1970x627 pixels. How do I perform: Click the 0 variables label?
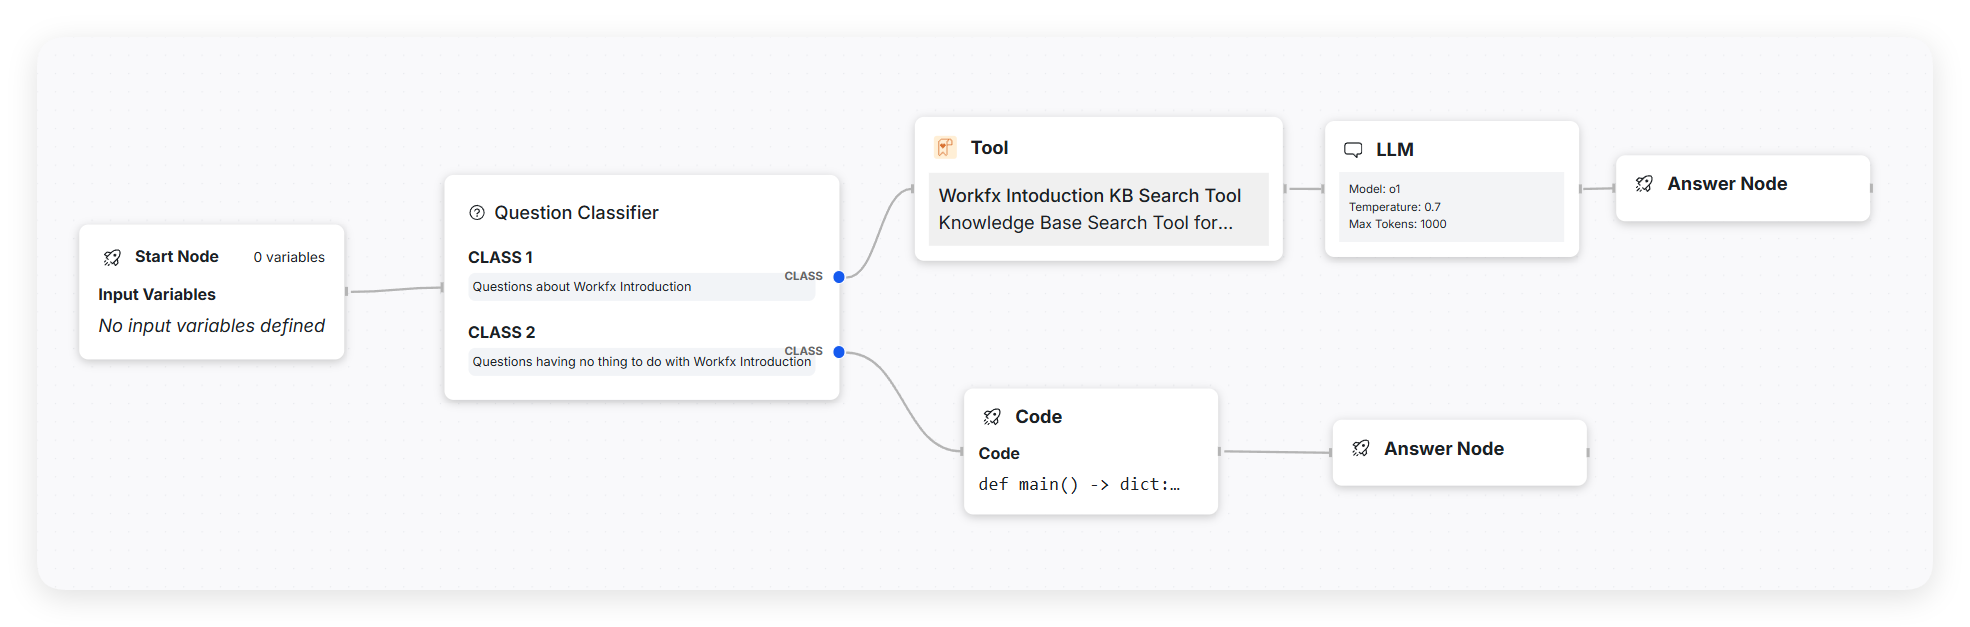289,258
